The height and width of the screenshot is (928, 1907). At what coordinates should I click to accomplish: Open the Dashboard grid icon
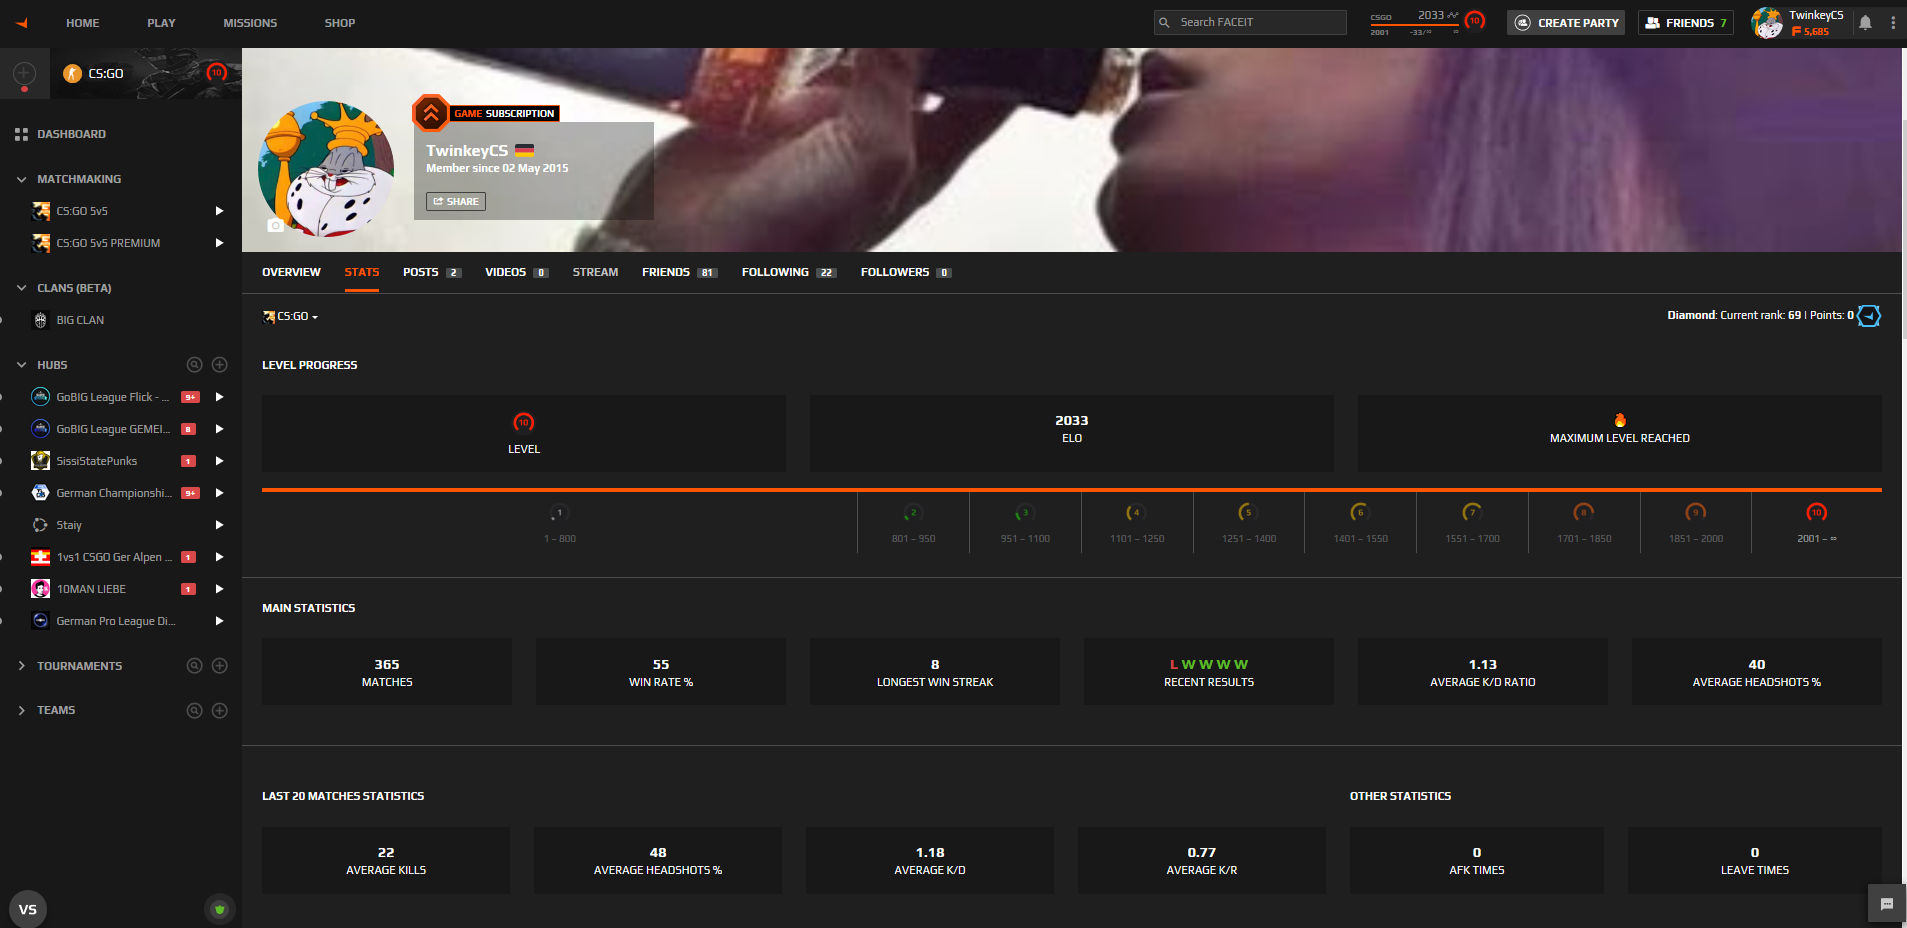21,134
